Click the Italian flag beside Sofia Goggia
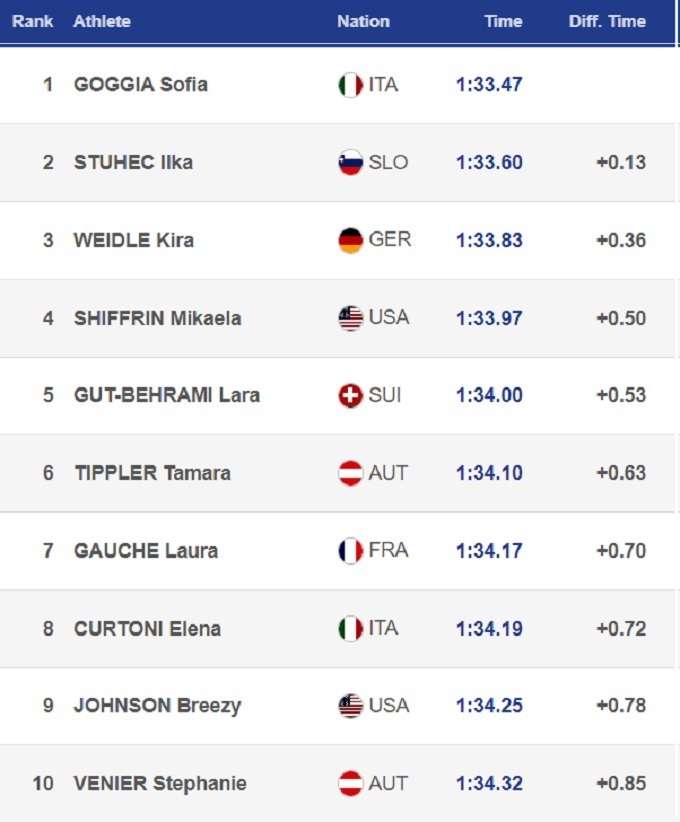This screenshot has width=680, height=822. pyautogui.click(x=350, y=85)
